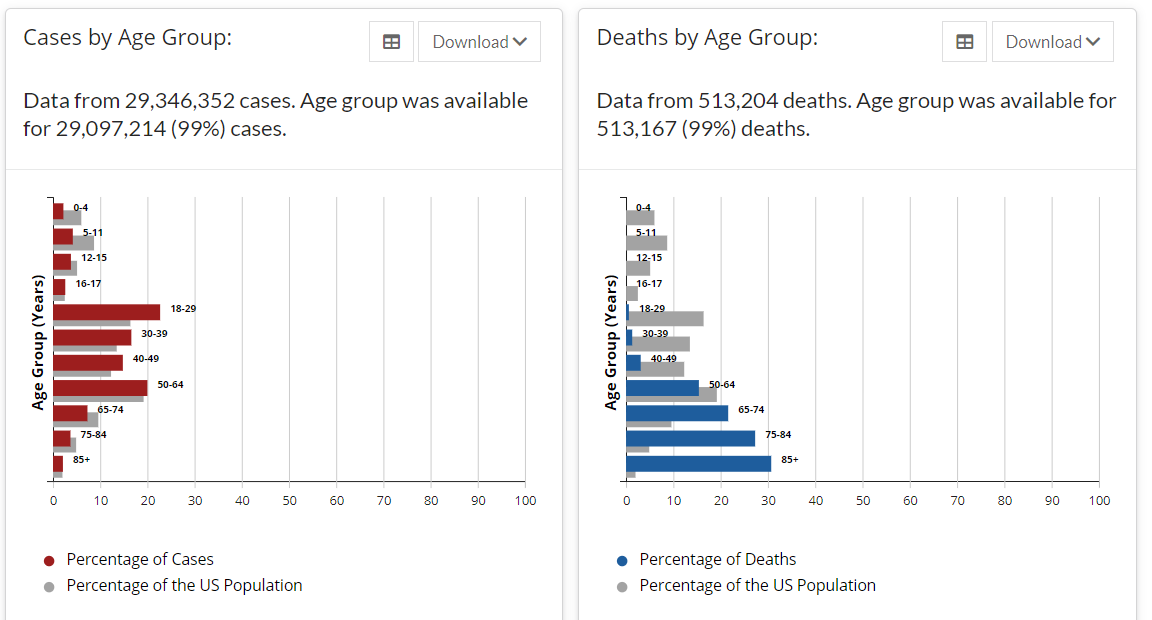Click the '75-84' label in the Deaths chart

point(778,435)
